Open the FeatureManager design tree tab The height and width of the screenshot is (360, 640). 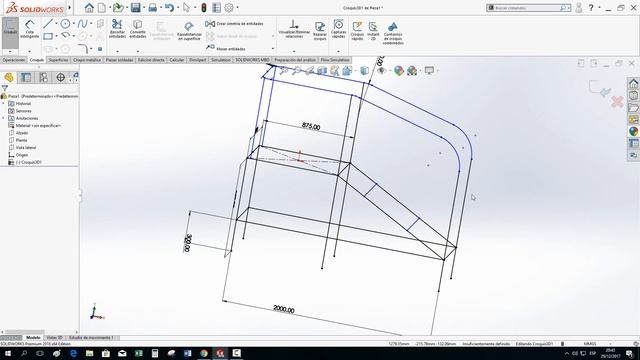(9, 77)
